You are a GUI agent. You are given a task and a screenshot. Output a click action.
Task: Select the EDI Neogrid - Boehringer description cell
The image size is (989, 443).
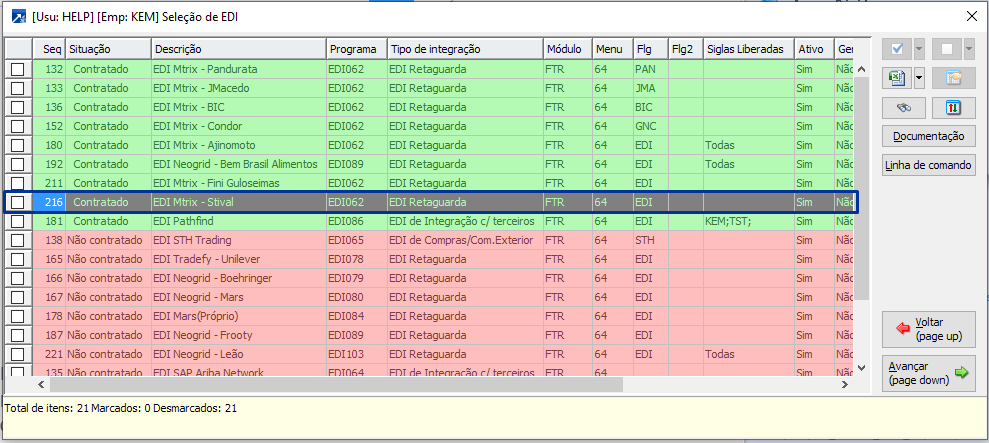pos(239,278)
